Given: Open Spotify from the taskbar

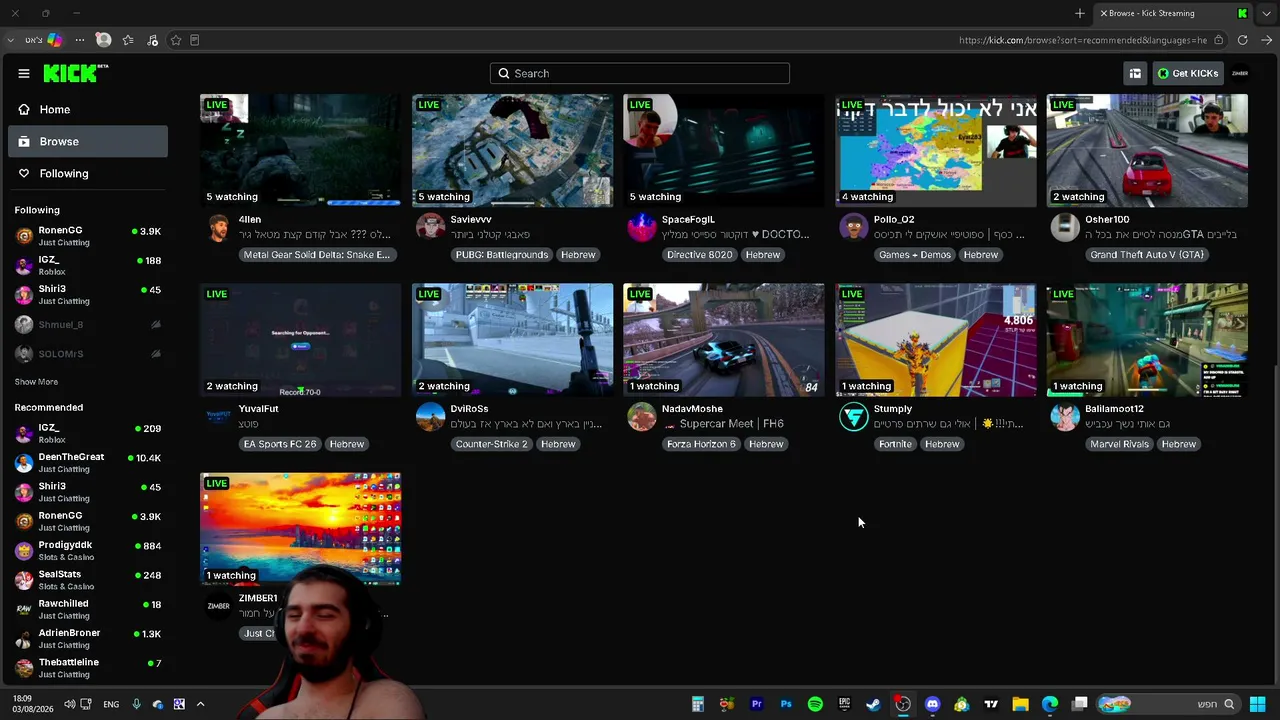Looking at the screenshot, I should pyautogui.click(x=815, y=704).
